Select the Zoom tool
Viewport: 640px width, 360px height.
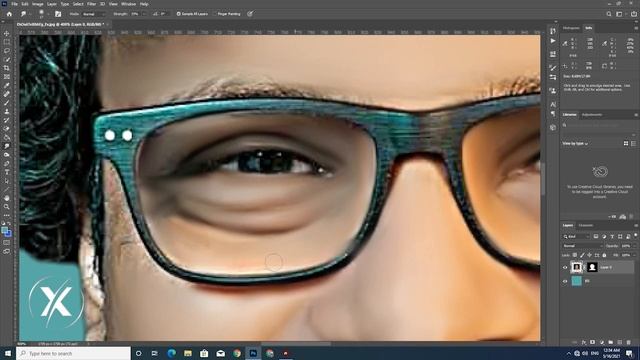click(x=7, y=207)
